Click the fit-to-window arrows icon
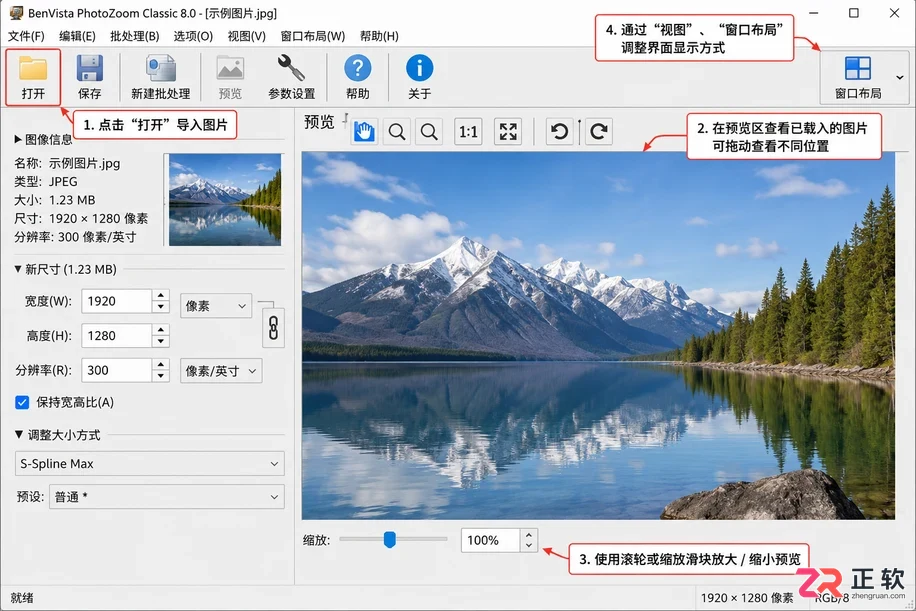Viewport: 916px width, 611px height. click(x=508, y=131)
